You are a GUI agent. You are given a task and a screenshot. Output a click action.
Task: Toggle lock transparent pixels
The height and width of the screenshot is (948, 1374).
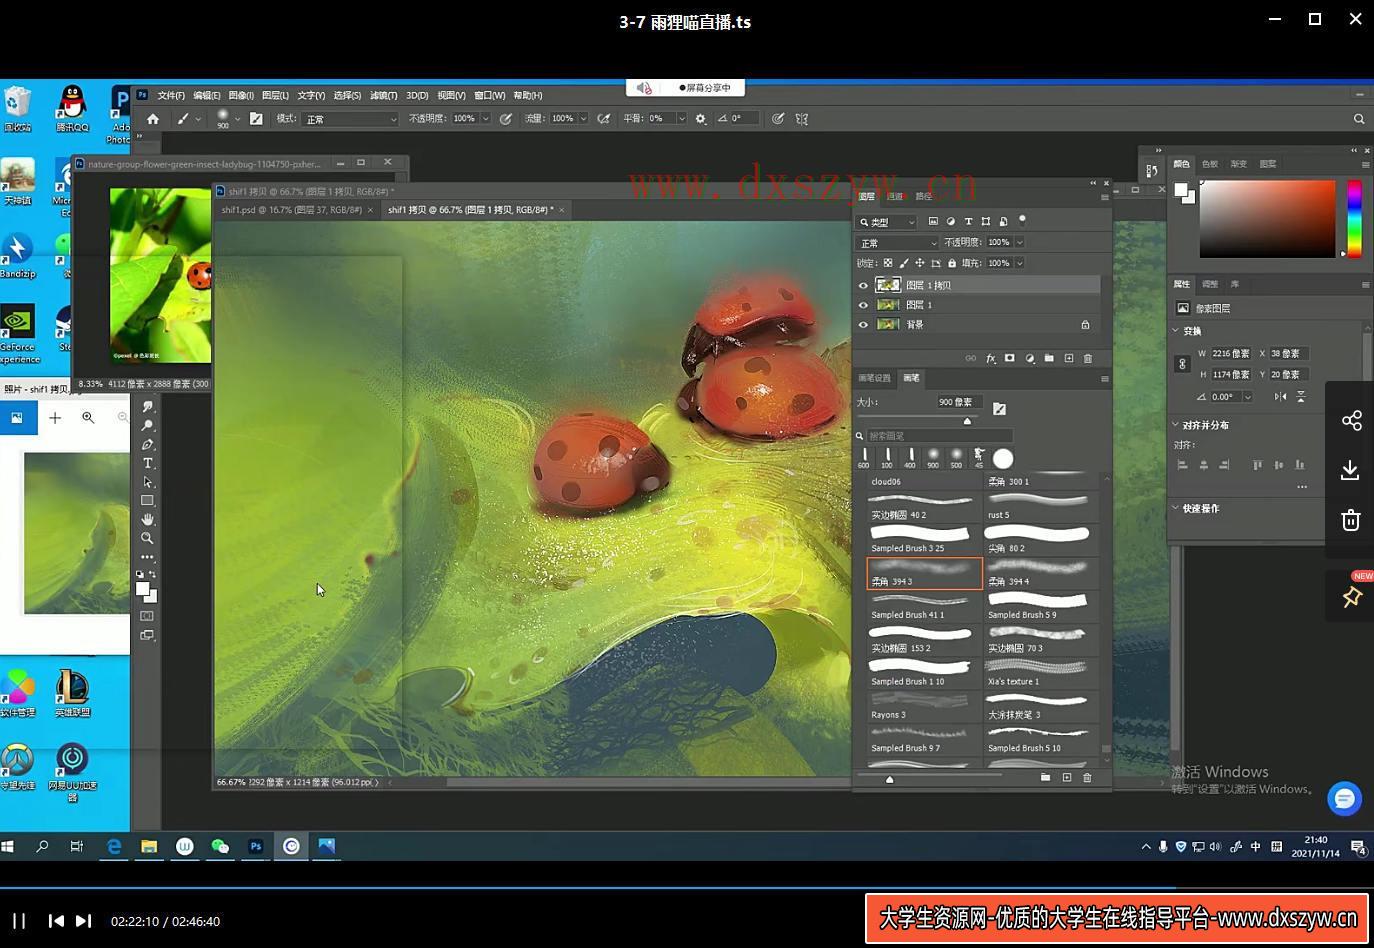pos(887,263)
